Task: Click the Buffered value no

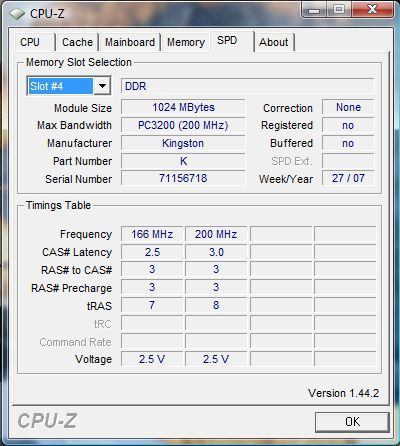Action: [x=348, y=143]
